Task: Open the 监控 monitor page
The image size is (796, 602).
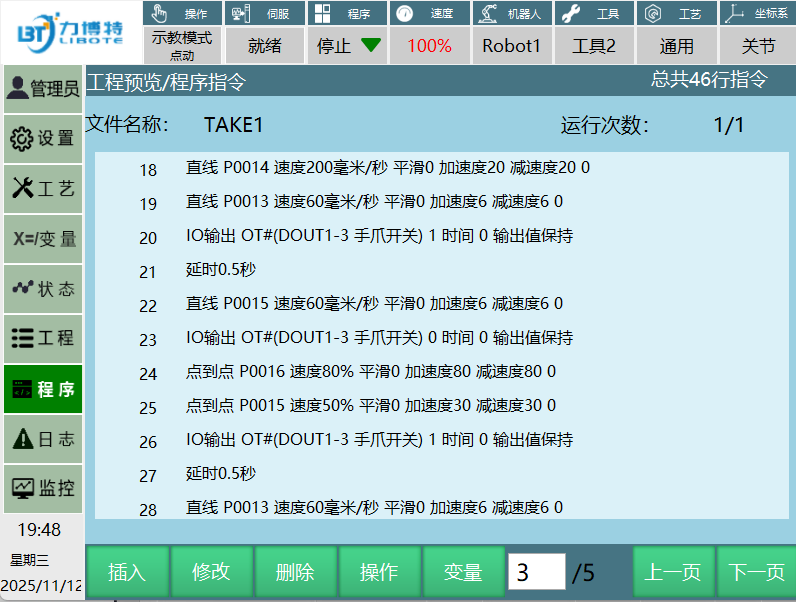Action: tap(42, 489)
